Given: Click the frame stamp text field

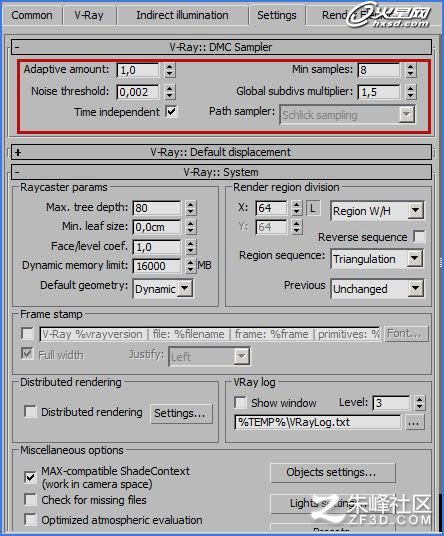Looking at the screenshot, I should (210, 334).
